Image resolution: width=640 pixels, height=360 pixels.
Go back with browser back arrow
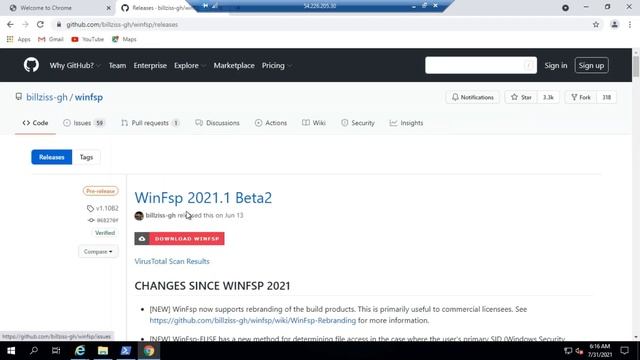pyautogui.click(x=10, y=24)
